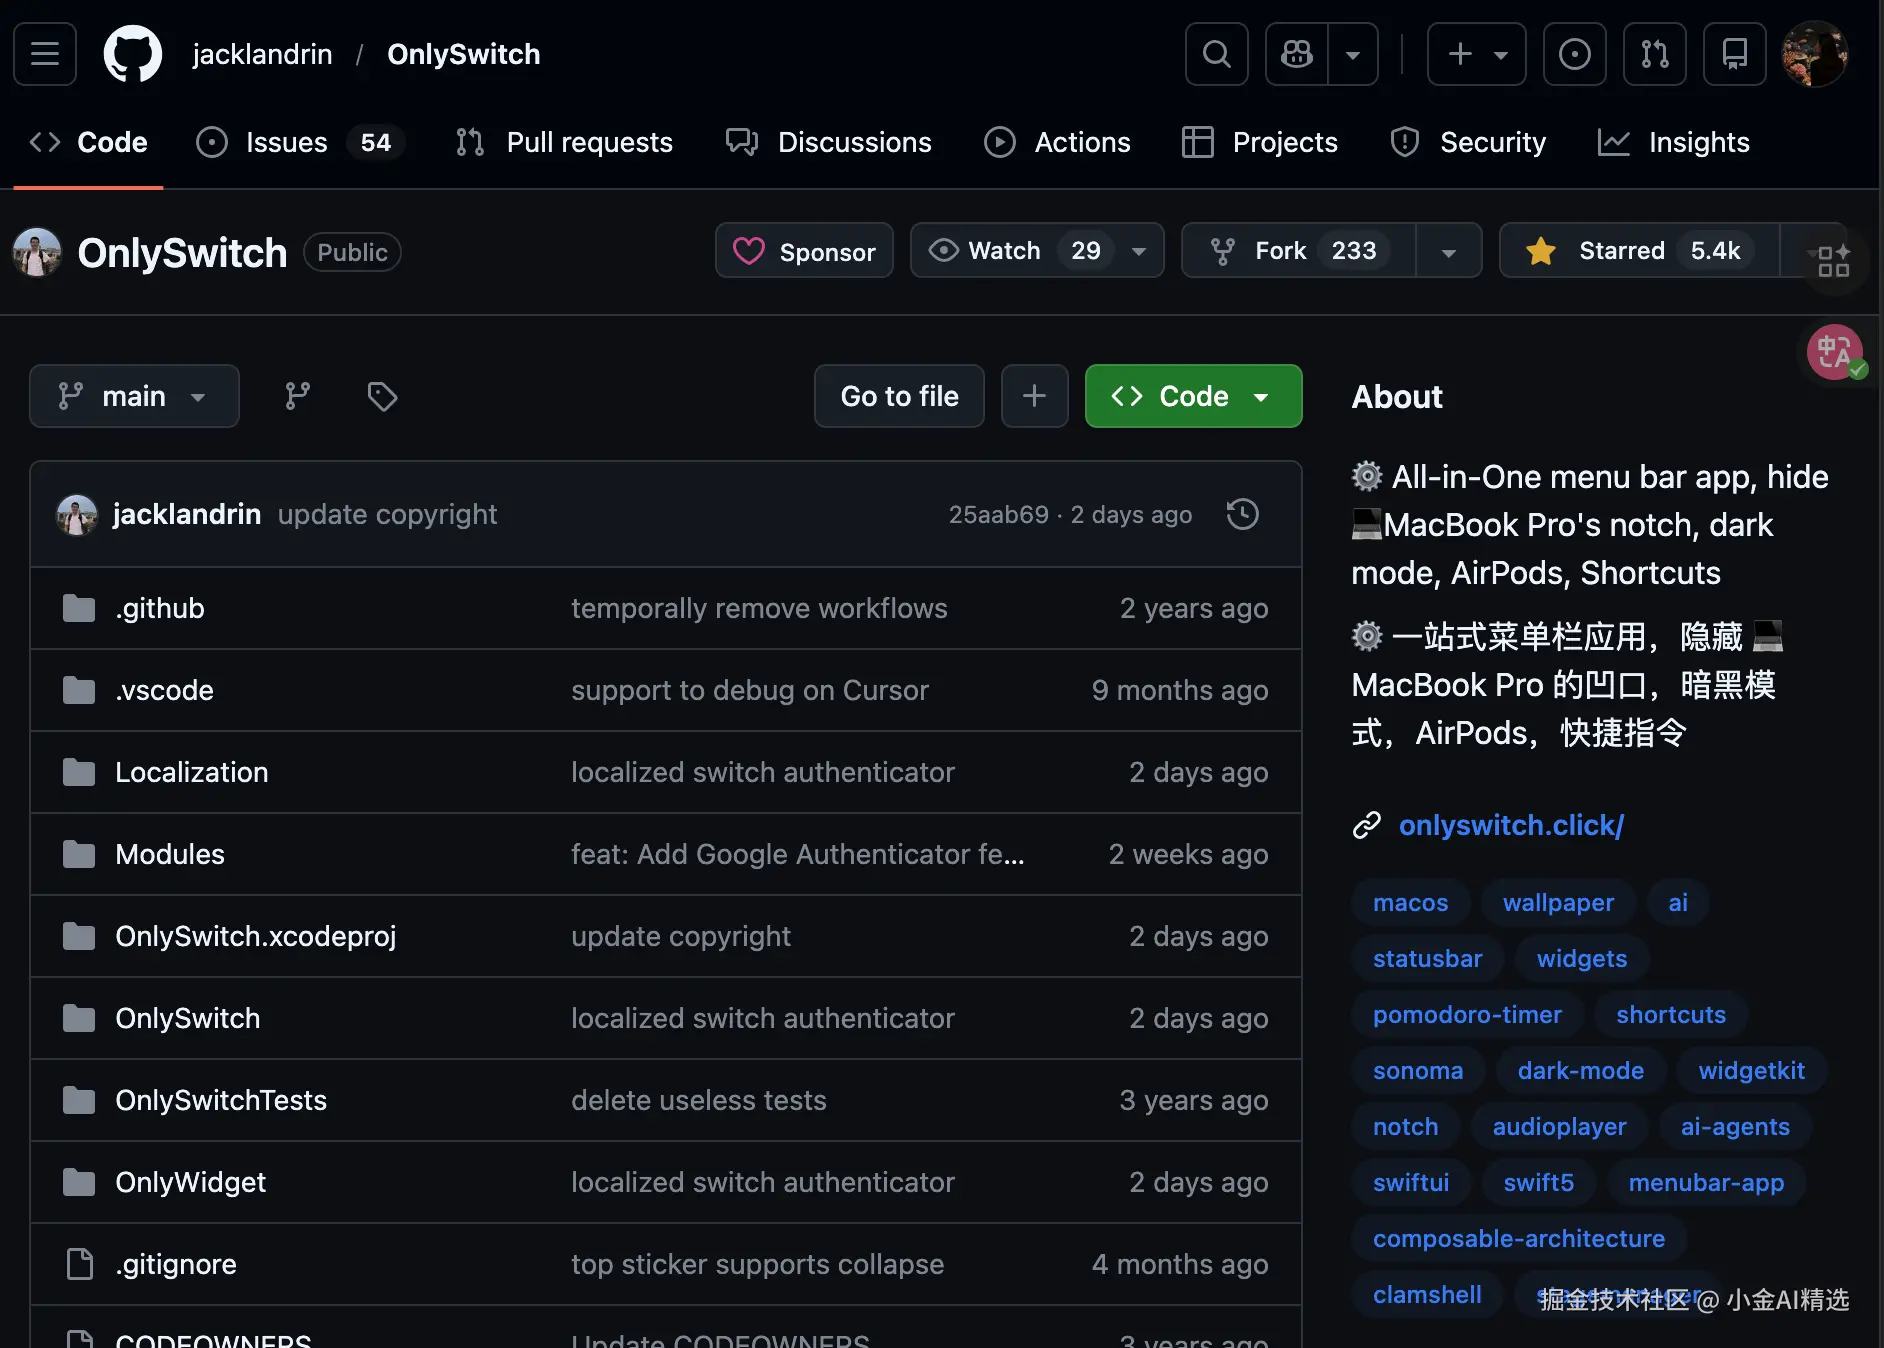This screenshot has width=1884, height=1348.
Task: Click the macos topic tag
Action: click(x=1410, y=902)
